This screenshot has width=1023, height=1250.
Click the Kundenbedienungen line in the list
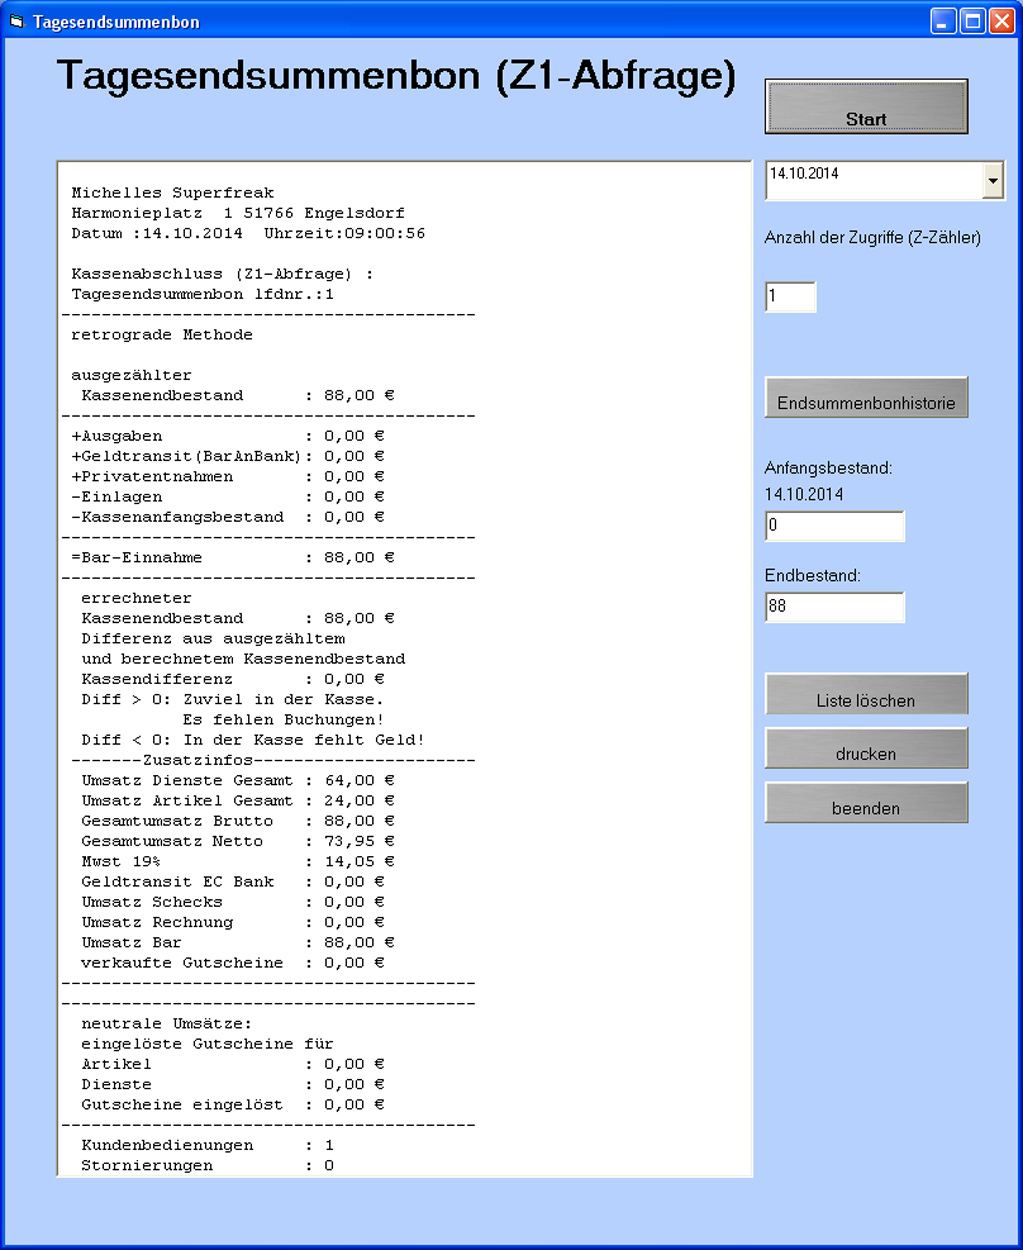tap(208, 1145)
